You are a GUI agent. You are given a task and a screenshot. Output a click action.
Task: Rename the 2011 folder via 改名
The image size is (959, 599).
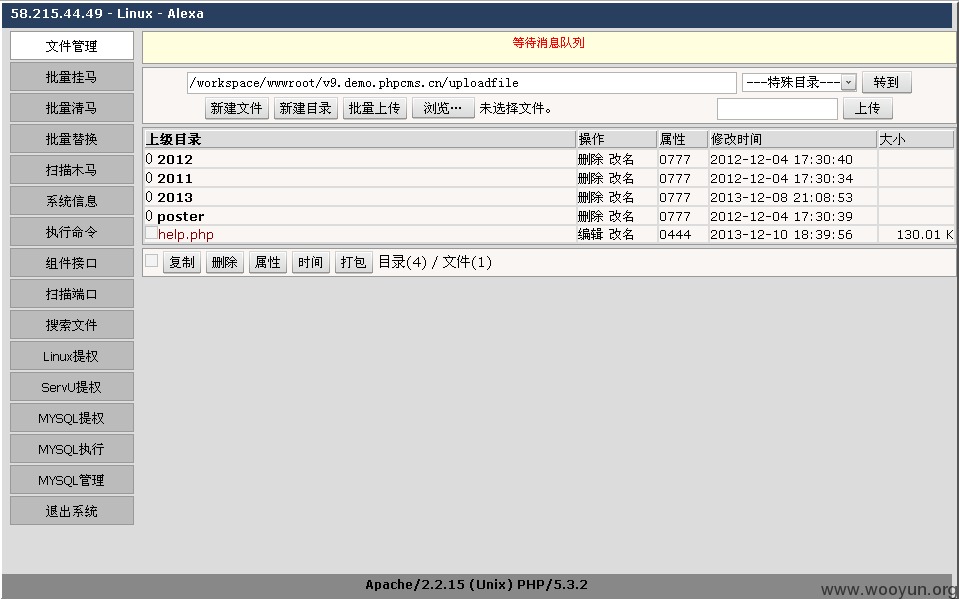621,179
